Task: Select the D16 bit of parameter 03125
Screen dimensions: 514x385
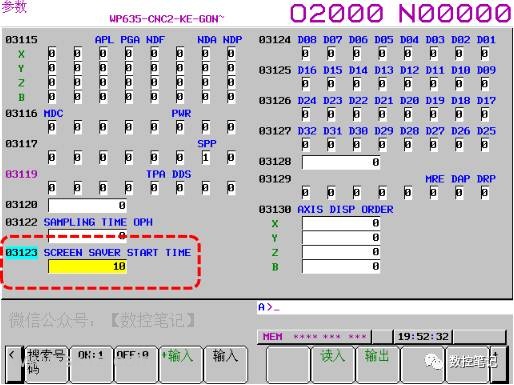Action: pyautogui.click(x=305, y=84)
